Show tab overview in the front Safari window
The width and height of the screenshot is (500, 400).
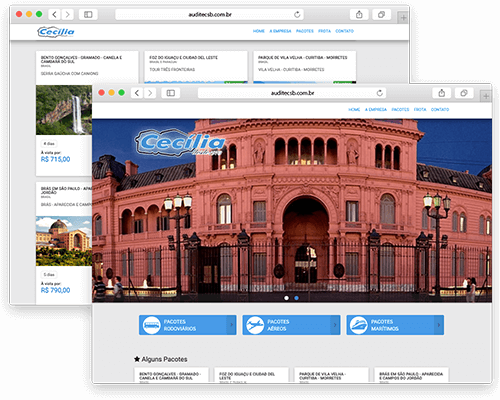pos(464,93)
